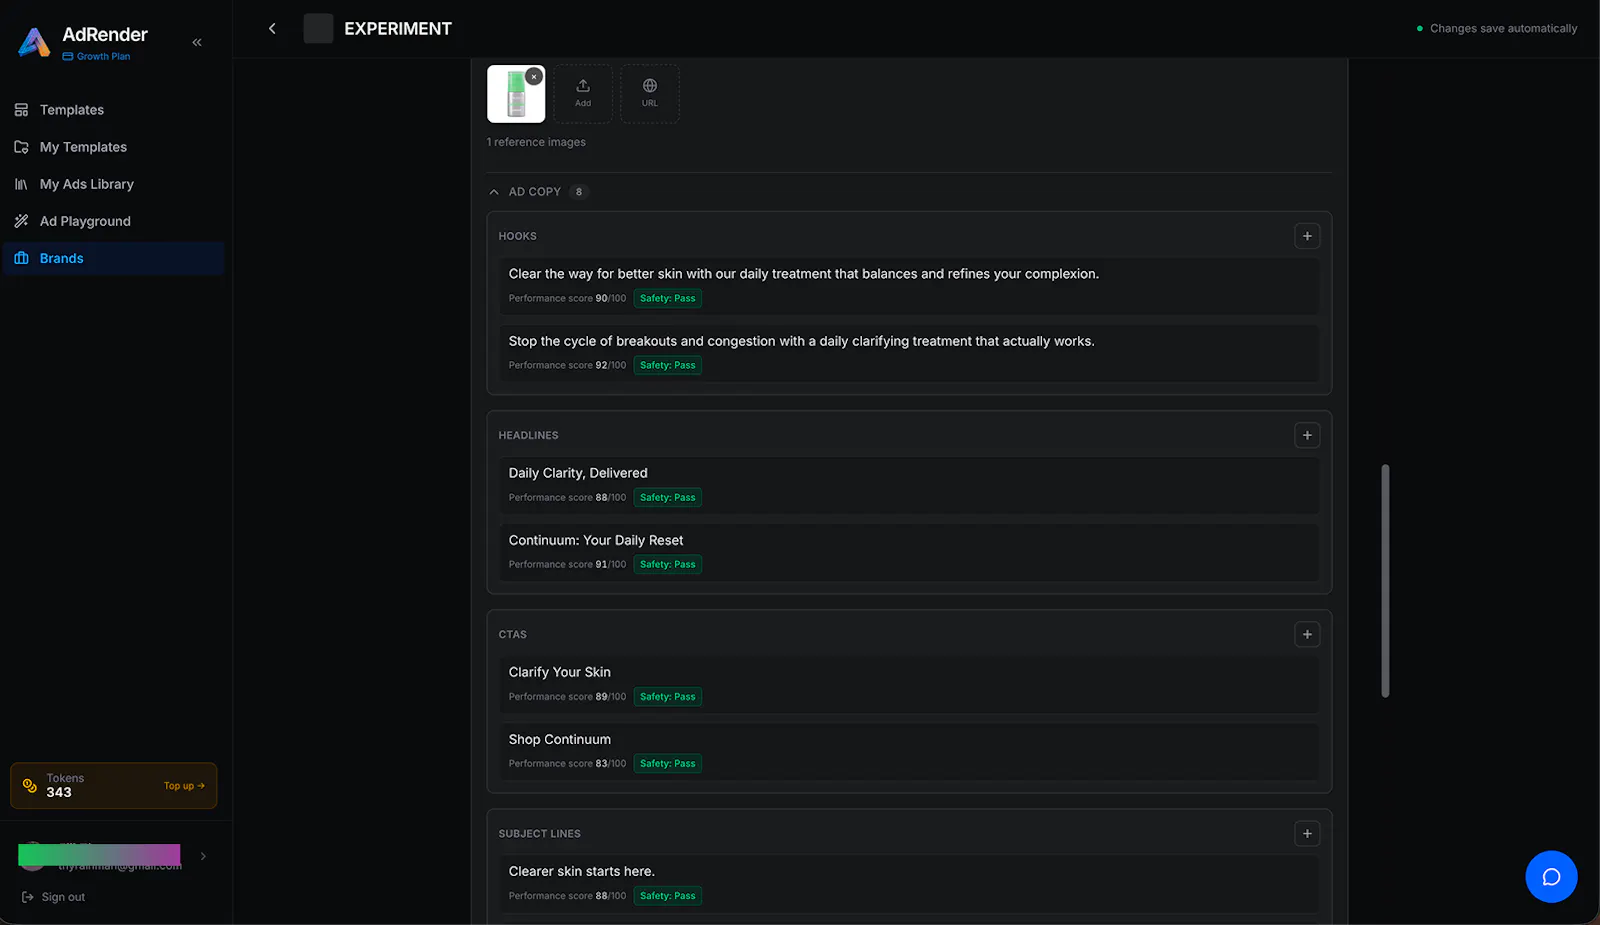Click the My Templates folder icon
The height and width of the screenshot is (925, 1600).
pyautogui.click(x=21, y=147)
